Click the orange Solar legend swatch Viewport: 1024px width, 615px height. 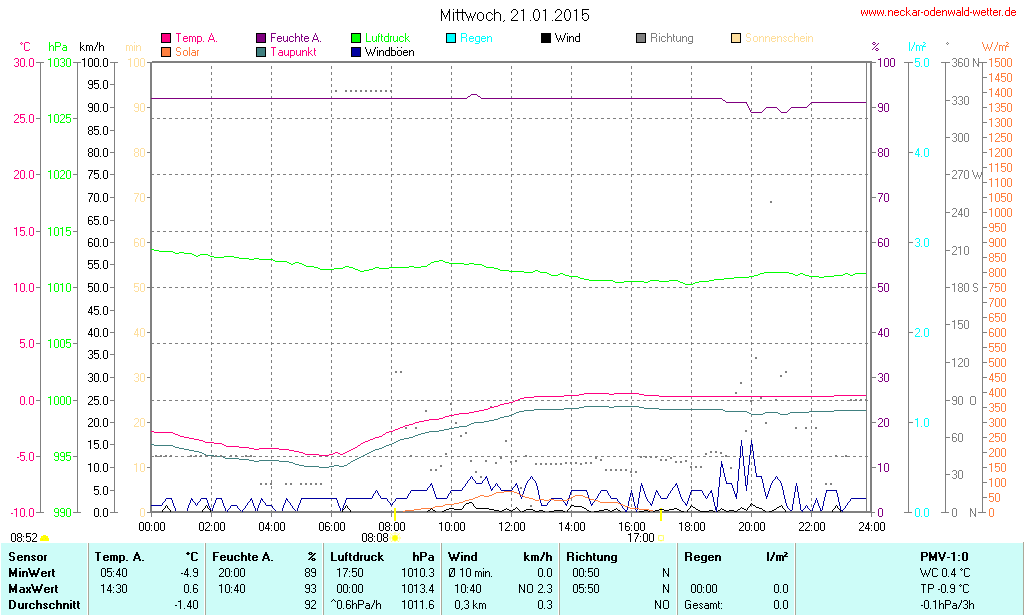166,51
